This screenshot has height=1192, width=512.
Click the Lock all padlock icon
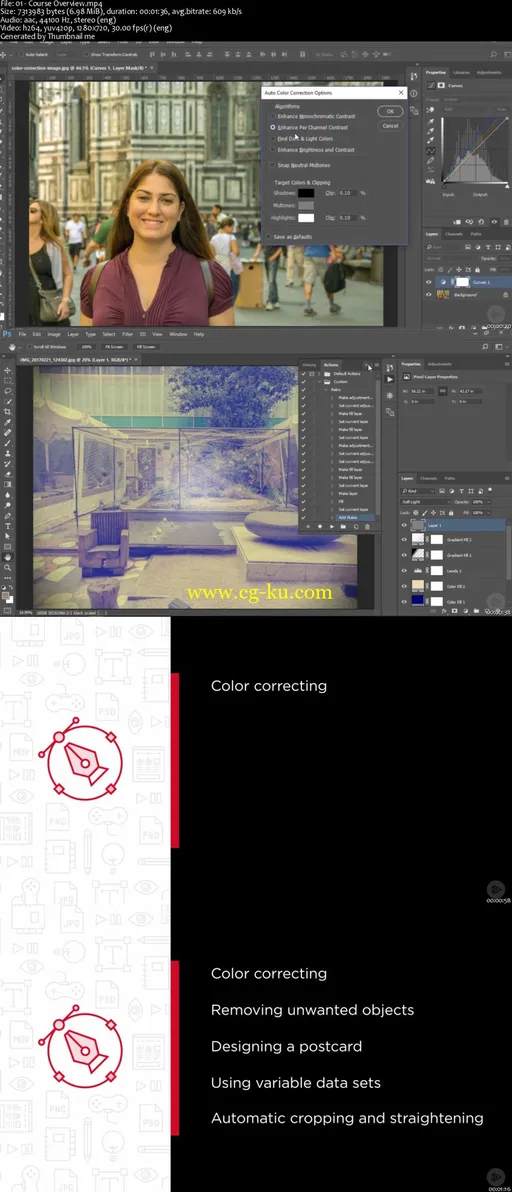pos(451,513)
